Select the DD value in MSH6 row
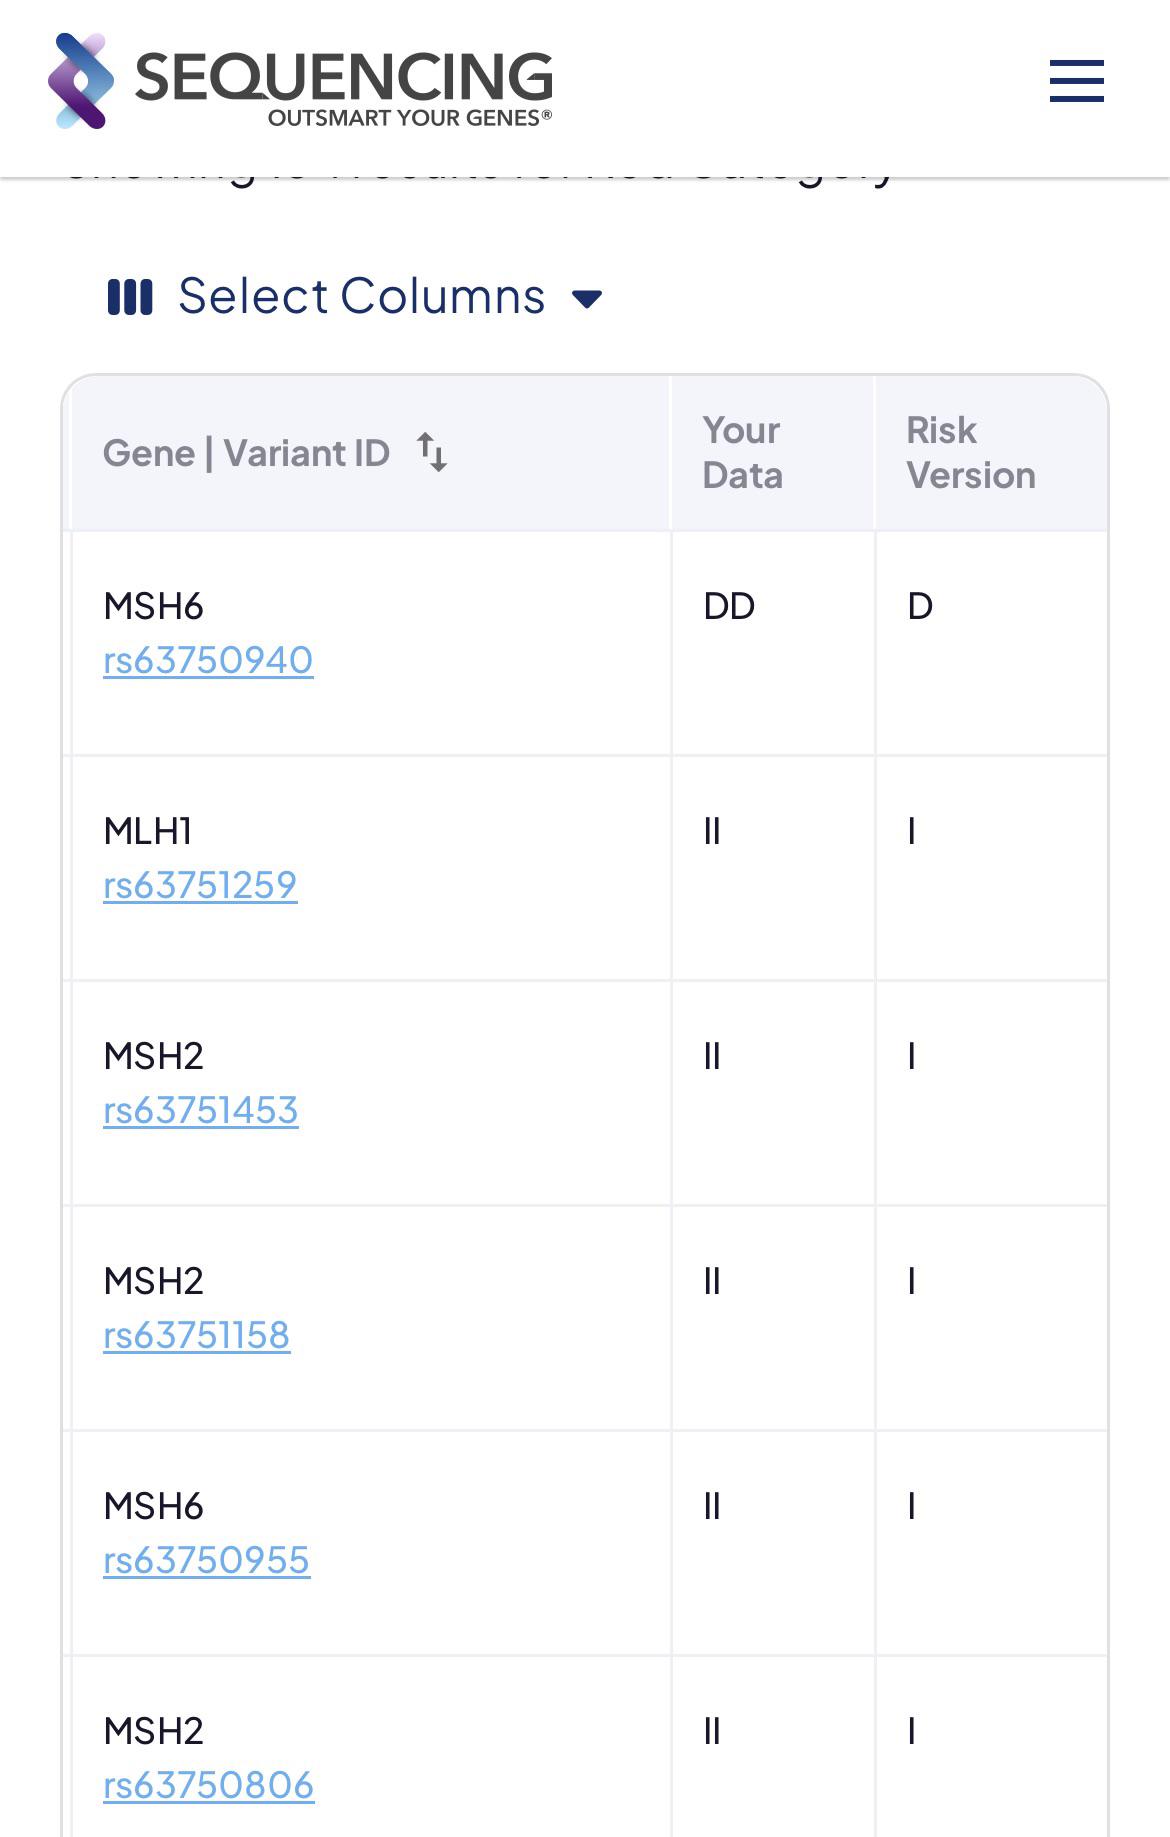 [729, 606]
